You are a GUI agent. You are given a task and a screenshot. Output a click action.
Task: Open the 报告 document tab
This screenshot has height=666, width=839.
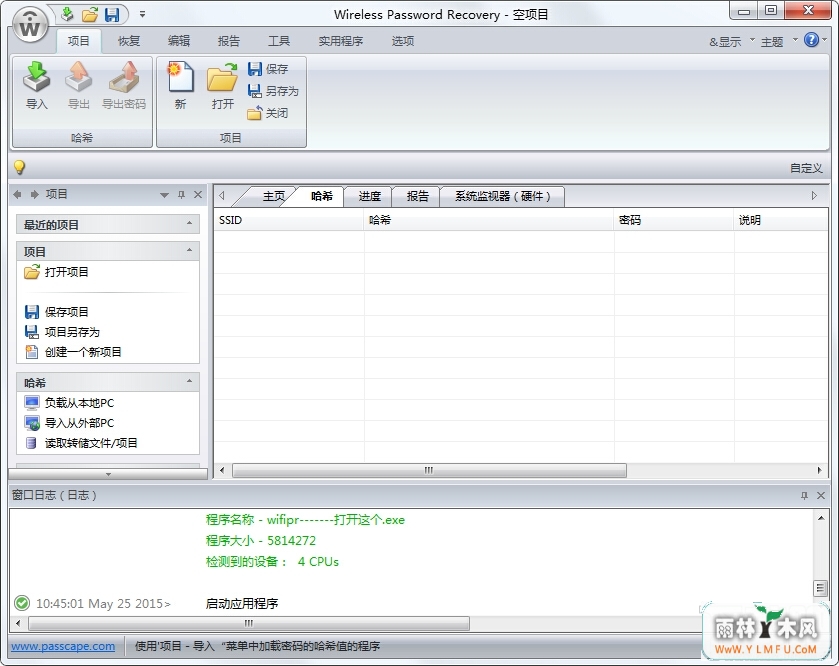(x=417, y=196)
